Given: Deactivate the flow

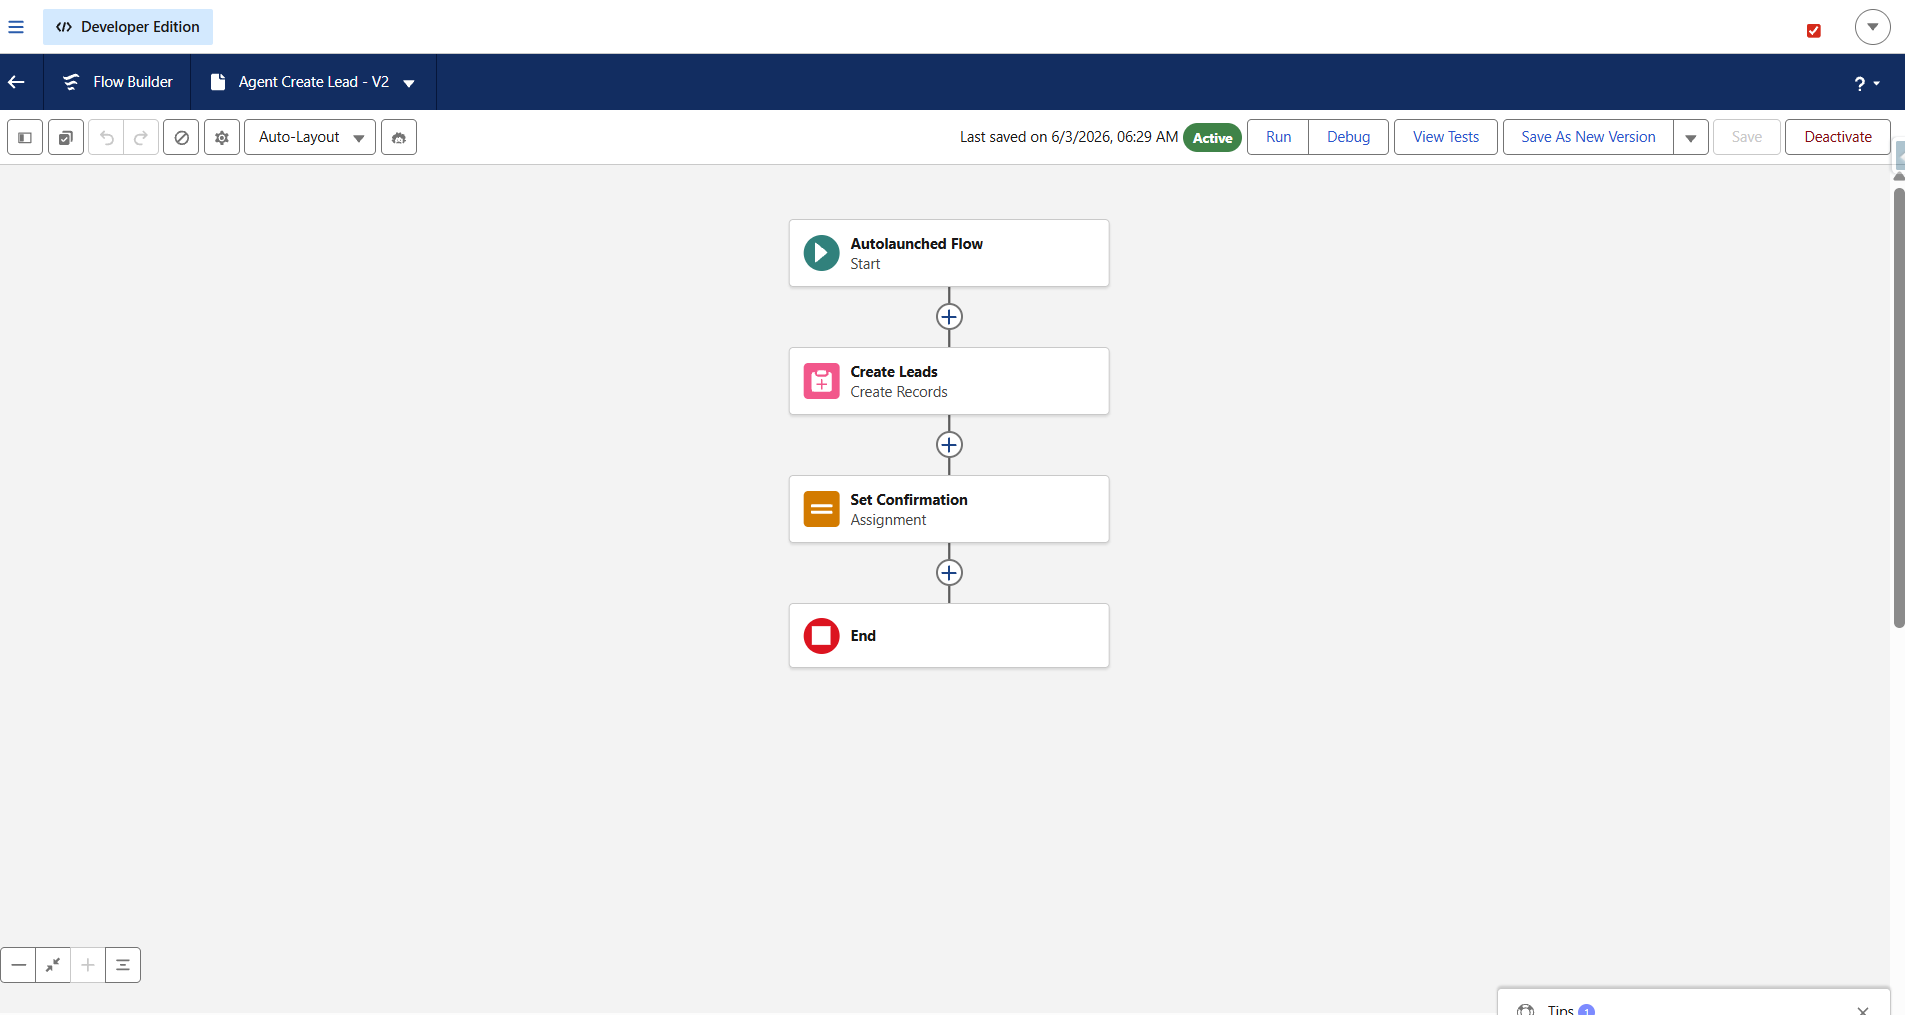Looking at the screenshot, I should pos(1838,137).
